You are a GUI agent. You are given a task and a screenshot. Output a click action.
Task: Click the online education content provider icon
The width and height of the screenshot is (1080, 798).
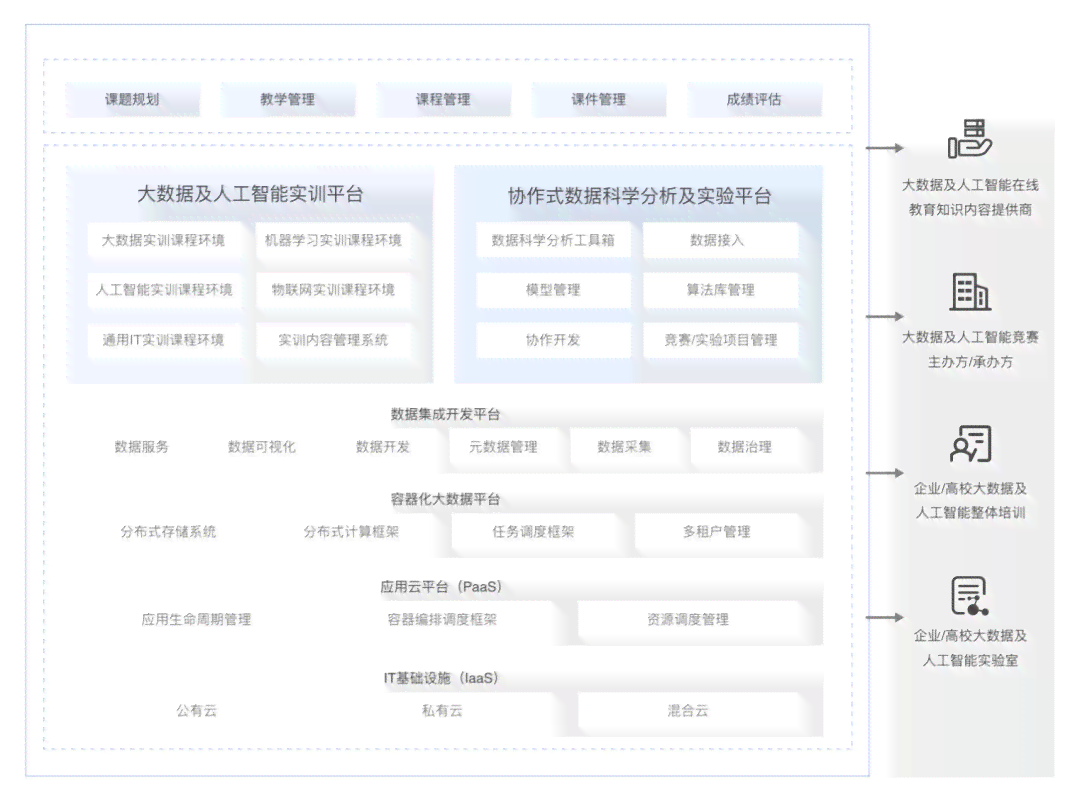[970, 138]
